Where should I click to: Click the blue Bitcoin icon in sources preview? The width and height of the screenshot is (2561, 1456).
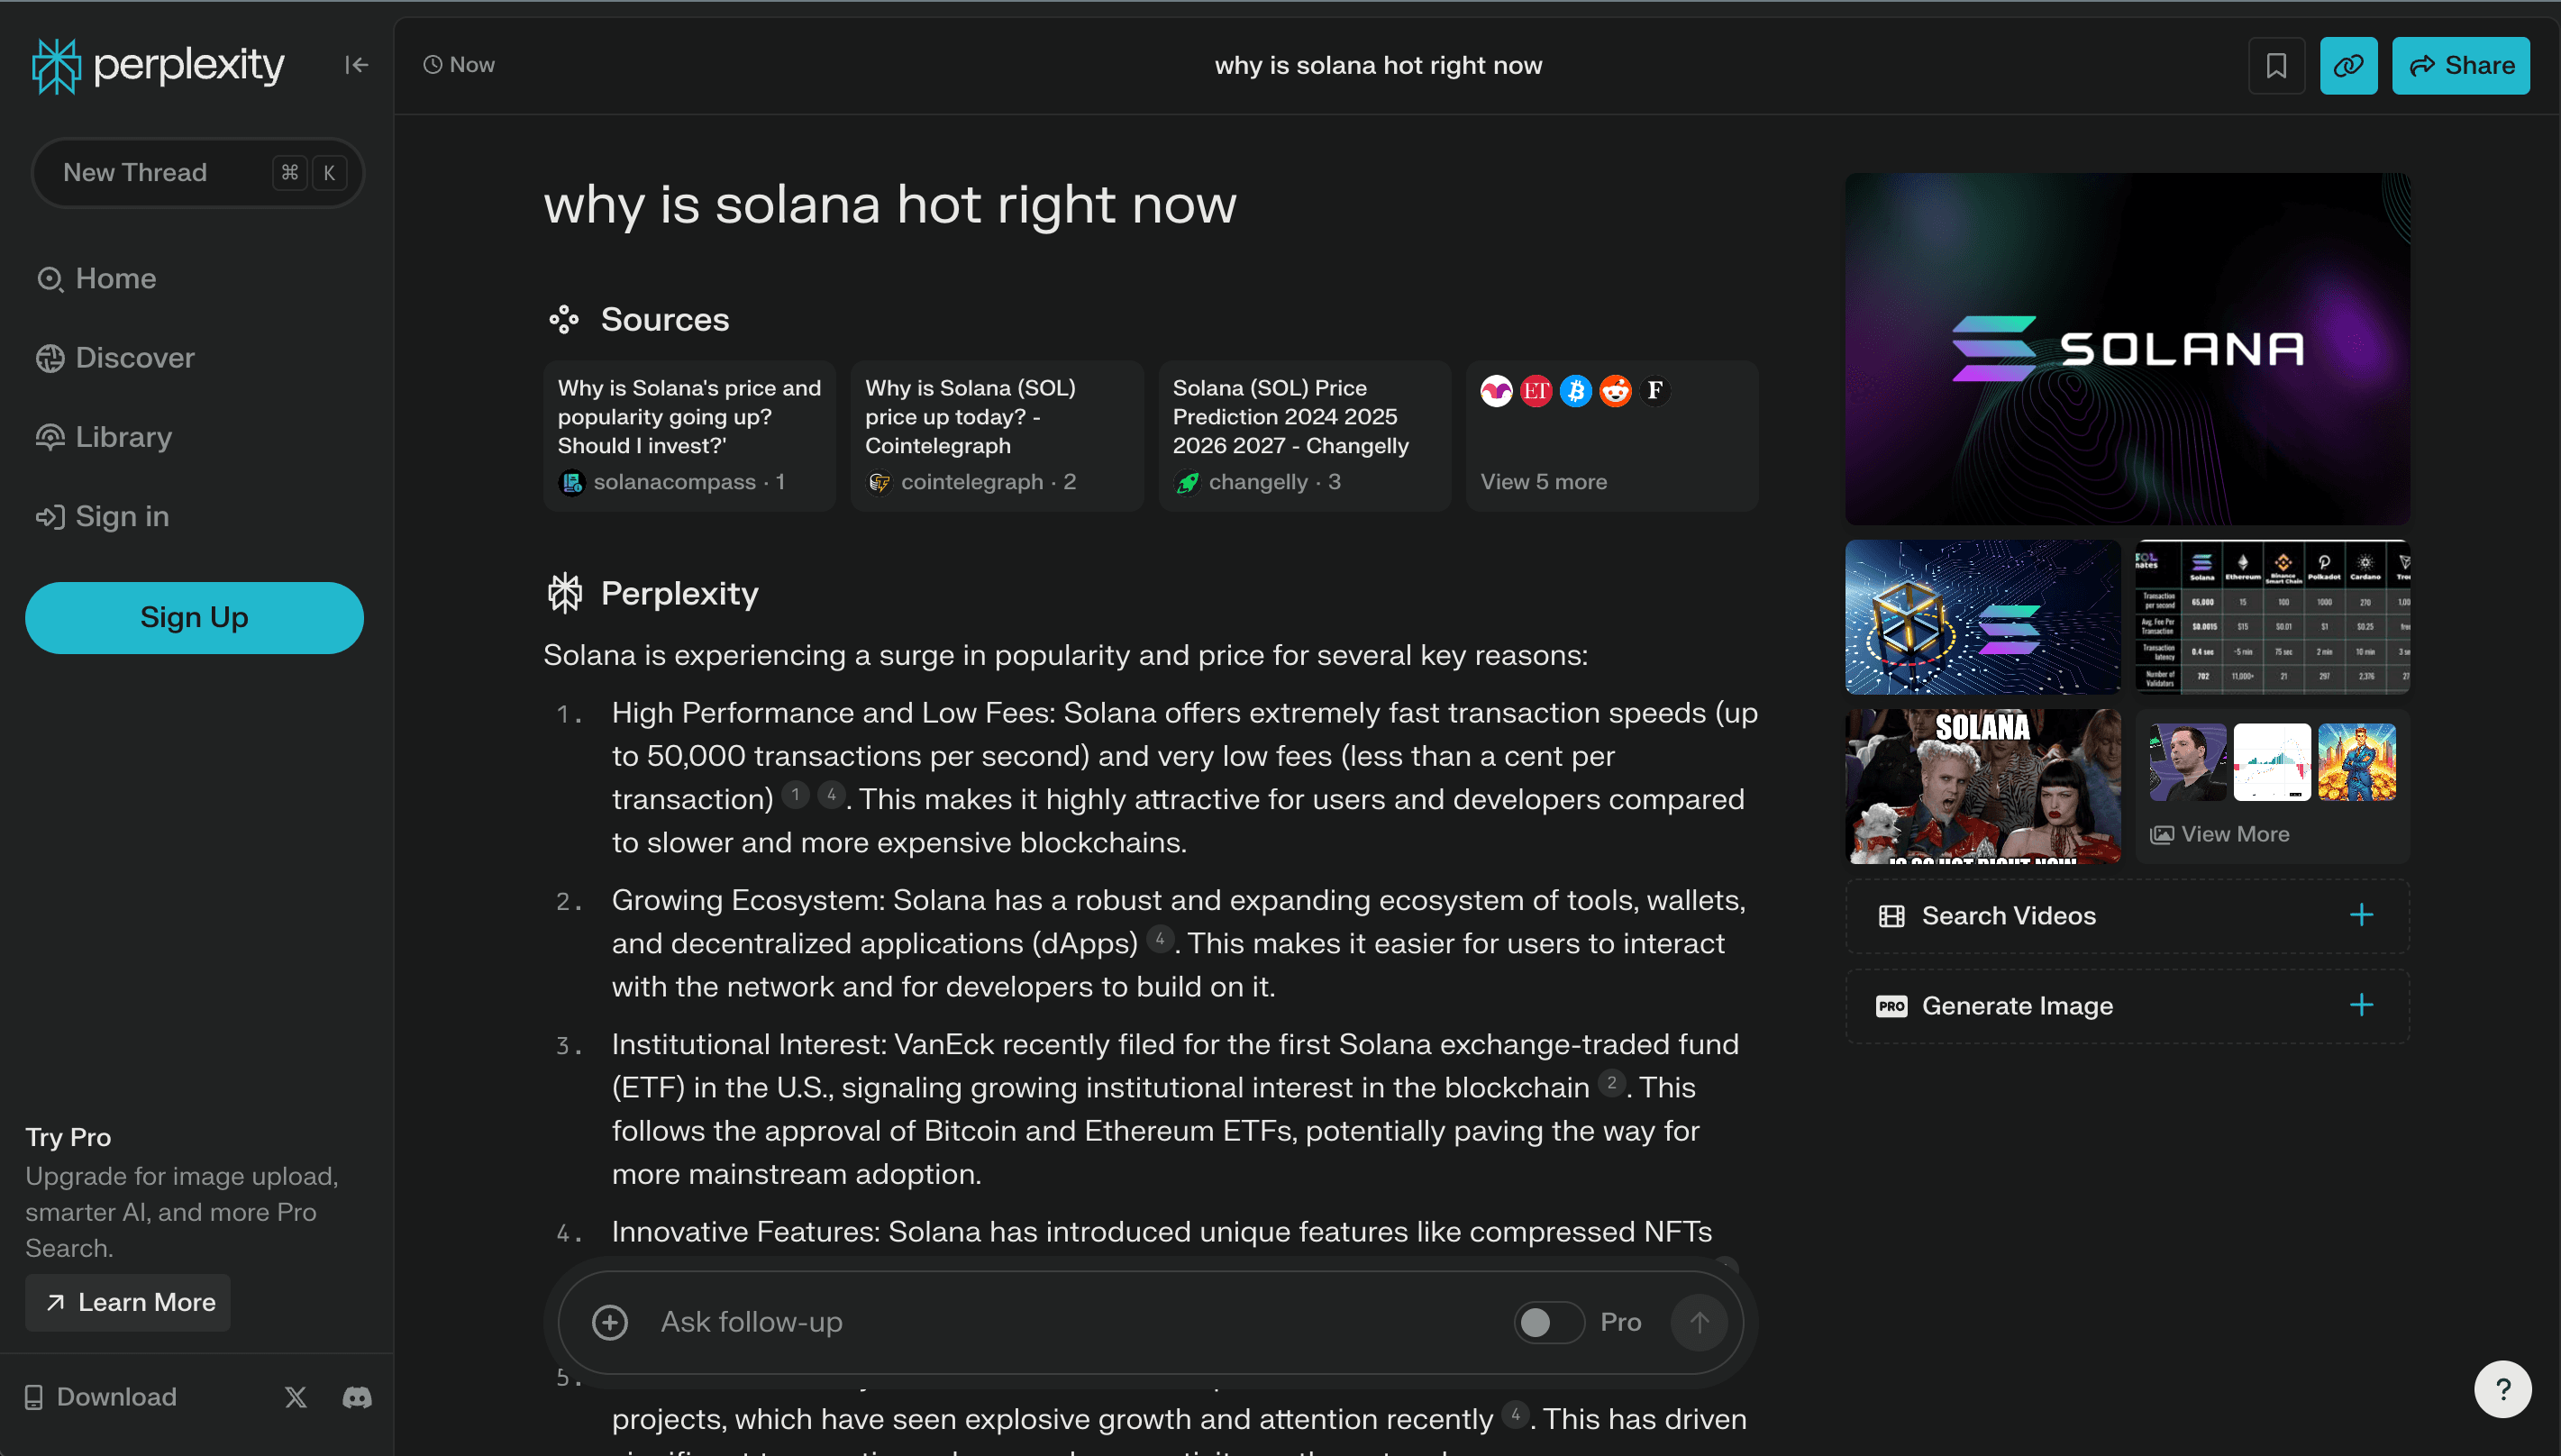1575,391
